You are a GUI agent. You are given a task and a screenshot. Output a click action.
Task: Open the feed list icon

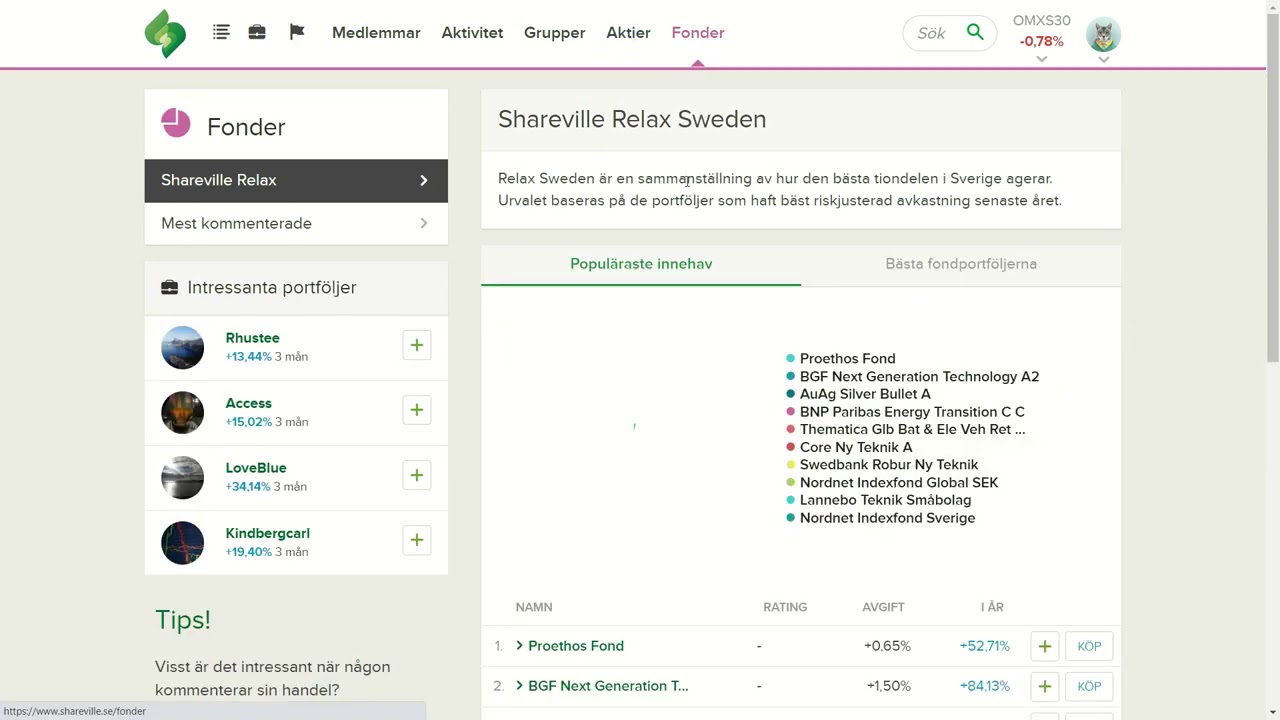point(221,32)
